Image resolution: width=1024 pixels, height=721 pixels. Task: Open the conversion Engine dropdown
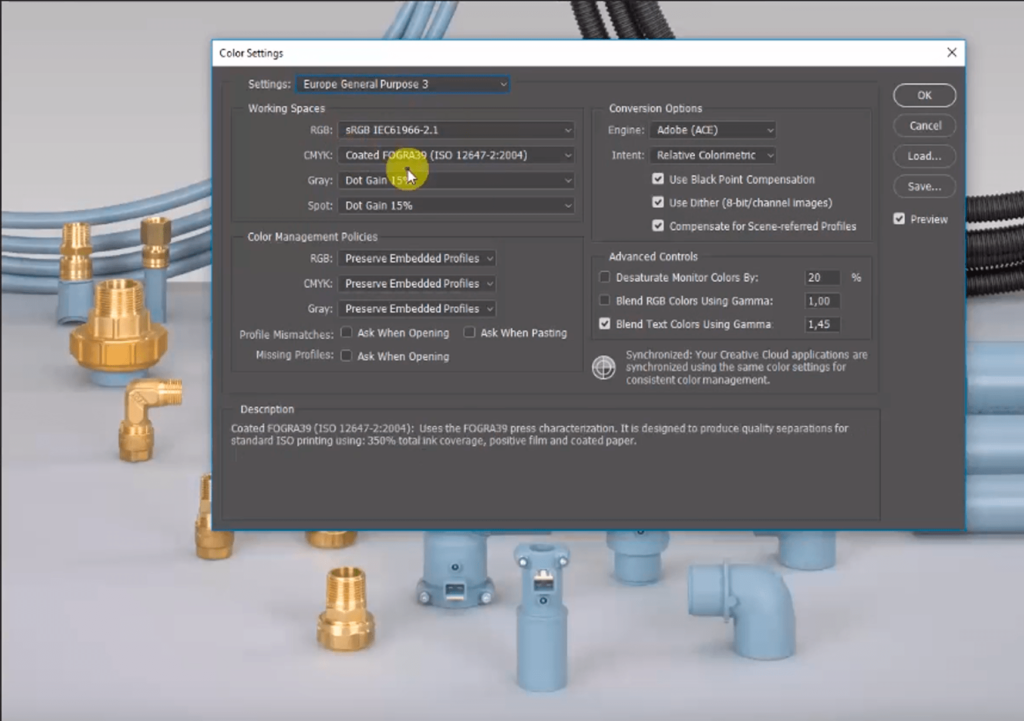click(712, 130)
